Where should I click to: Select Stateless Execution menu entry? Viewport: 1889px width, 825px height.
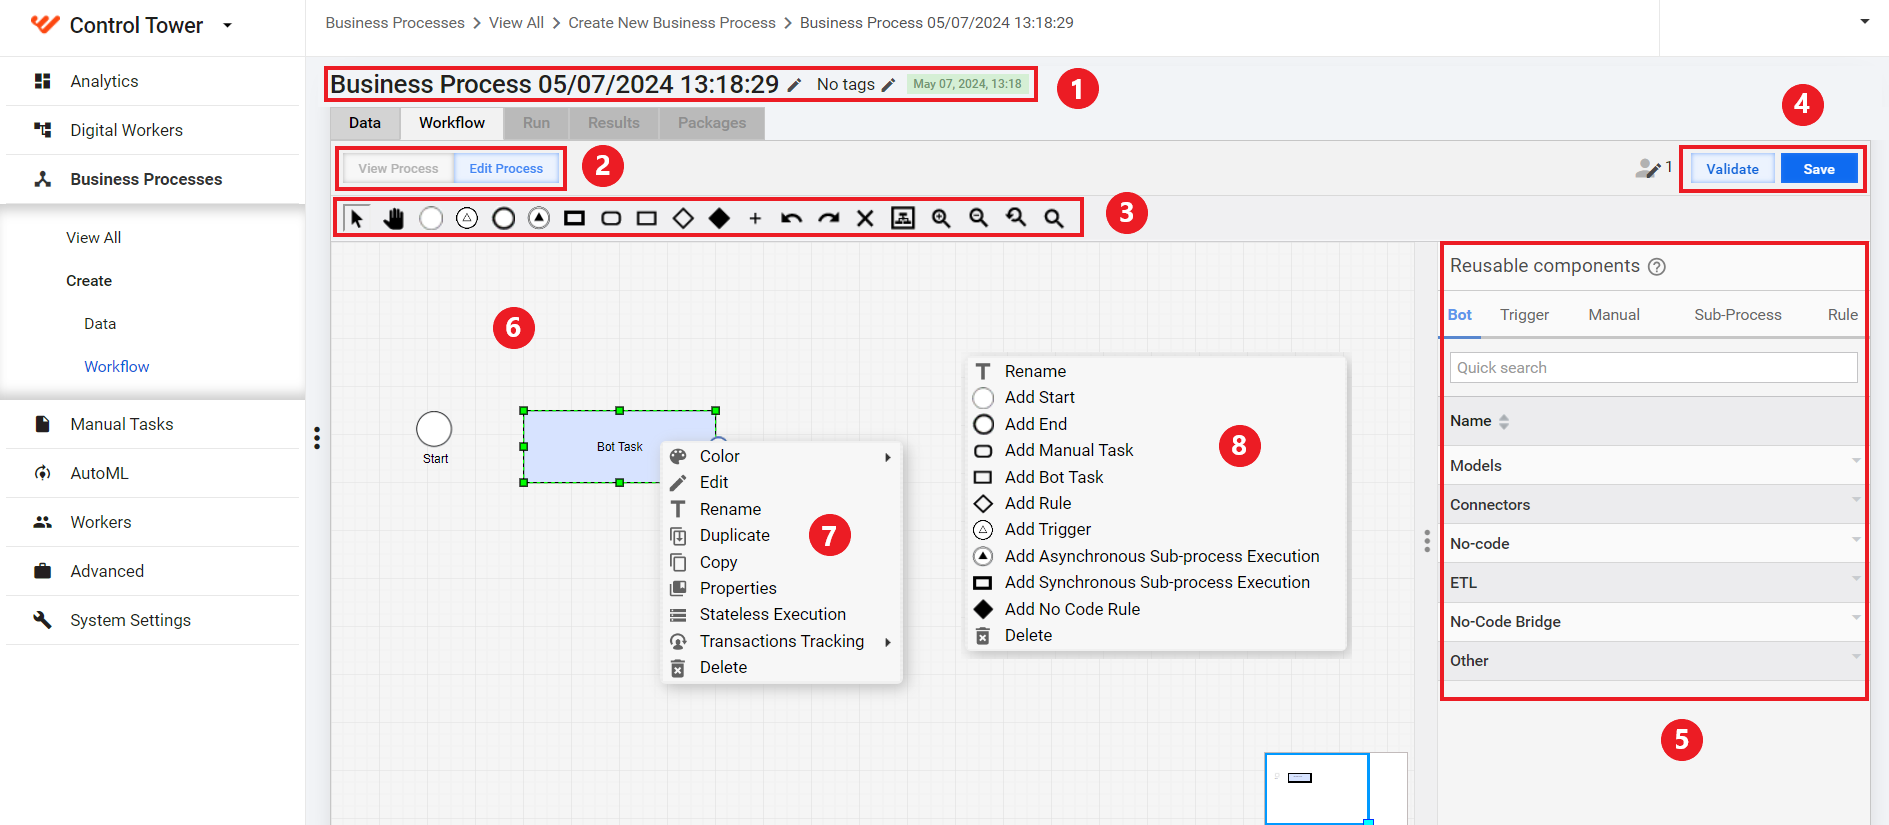coord(782,614)
